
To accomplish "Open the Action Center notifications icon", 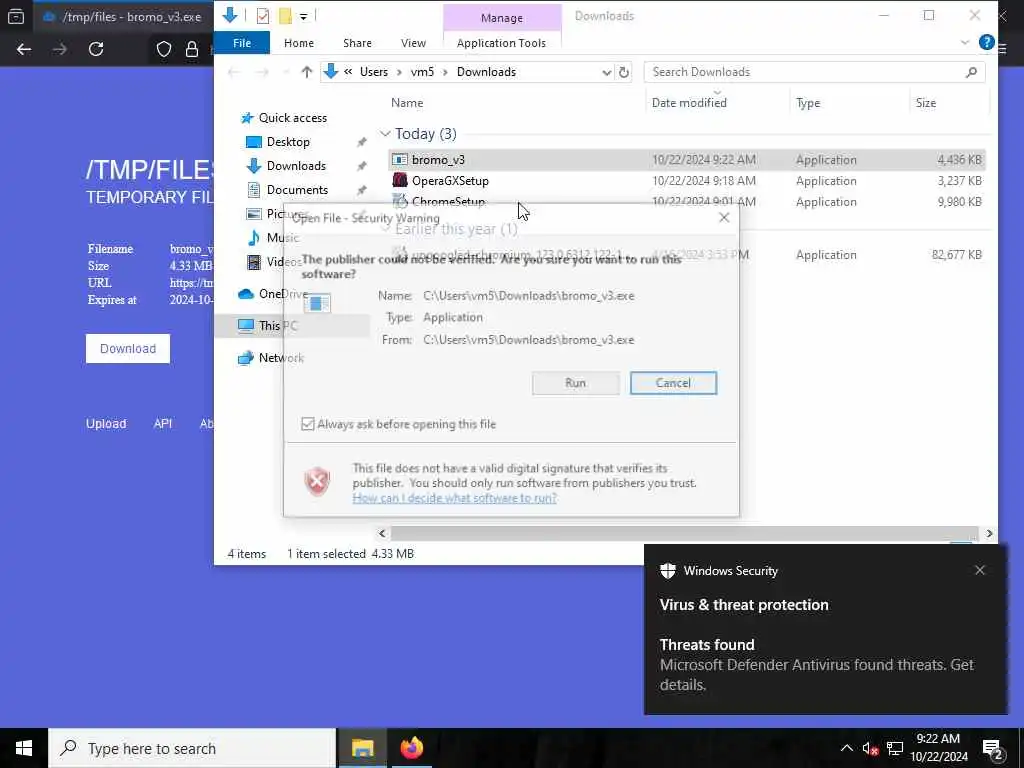I will 993,750.
